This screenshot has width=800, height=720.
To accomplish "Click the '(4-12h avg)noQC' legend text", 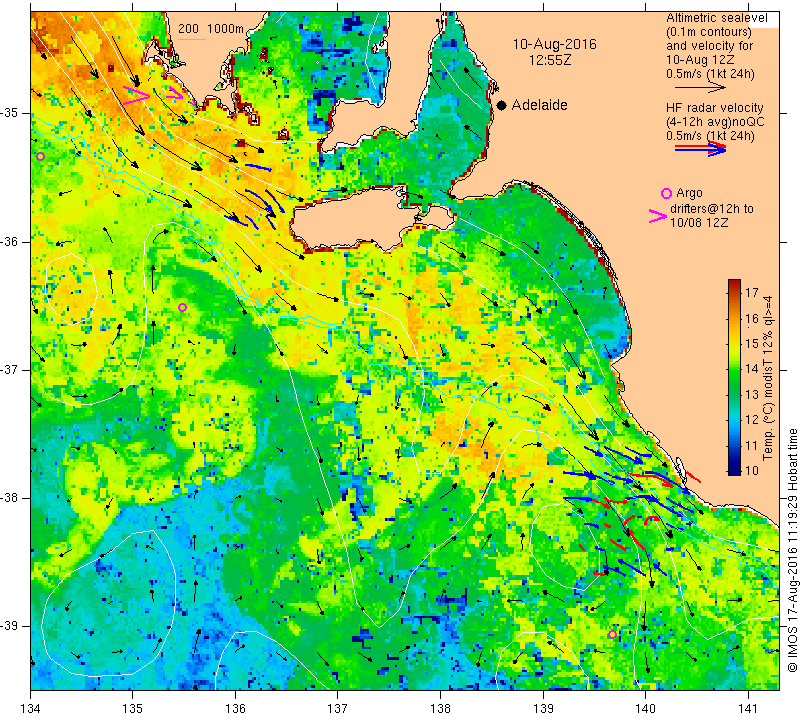I will 715,122.
